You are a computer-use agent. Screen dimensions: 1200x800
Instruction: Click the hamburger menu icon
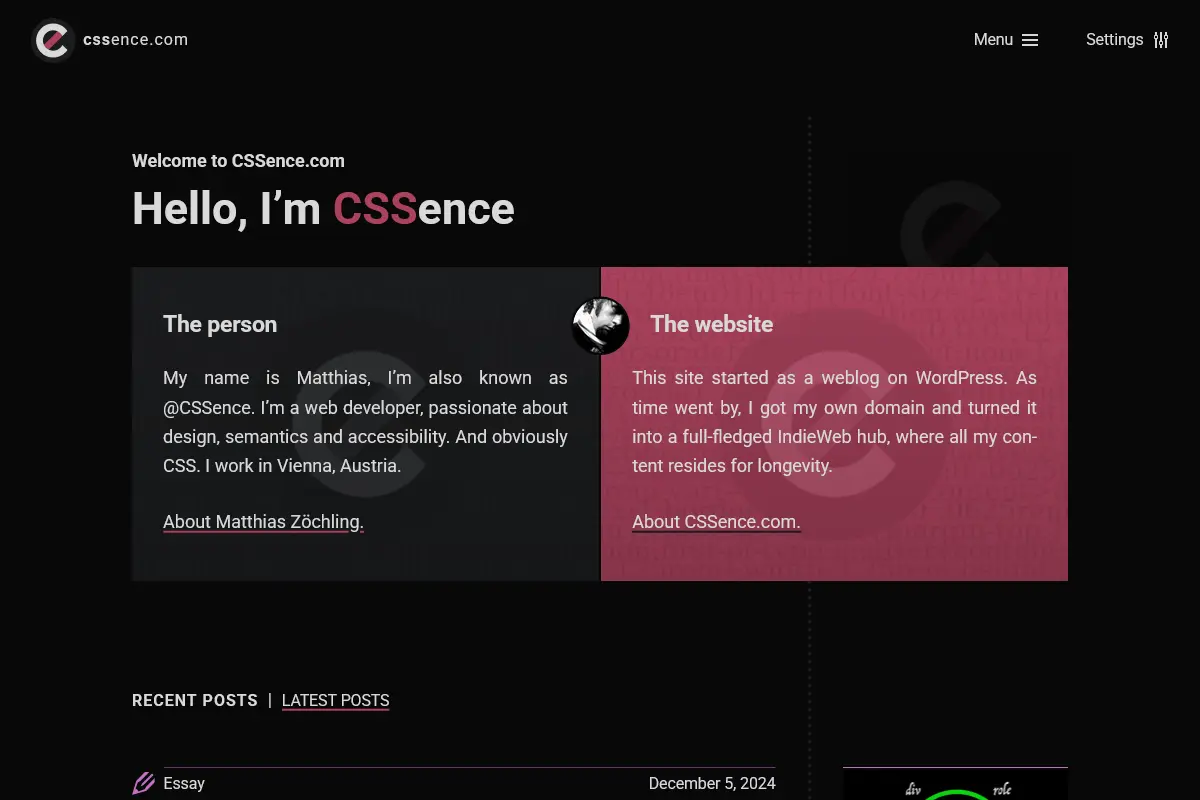tap(1030, 40)
